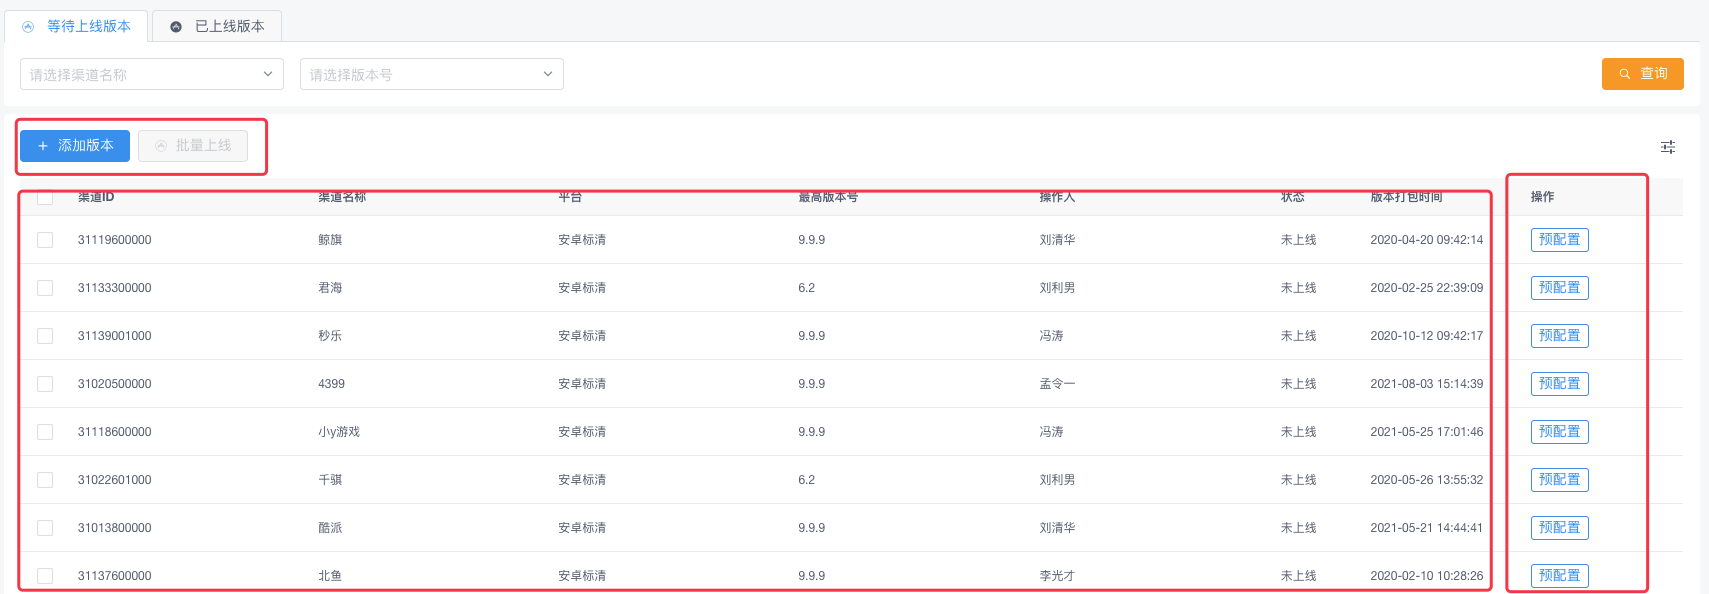Click the 版本打包时间 column header
The height and width of the screenshot is (594, 1709).
coord(1406,197)
